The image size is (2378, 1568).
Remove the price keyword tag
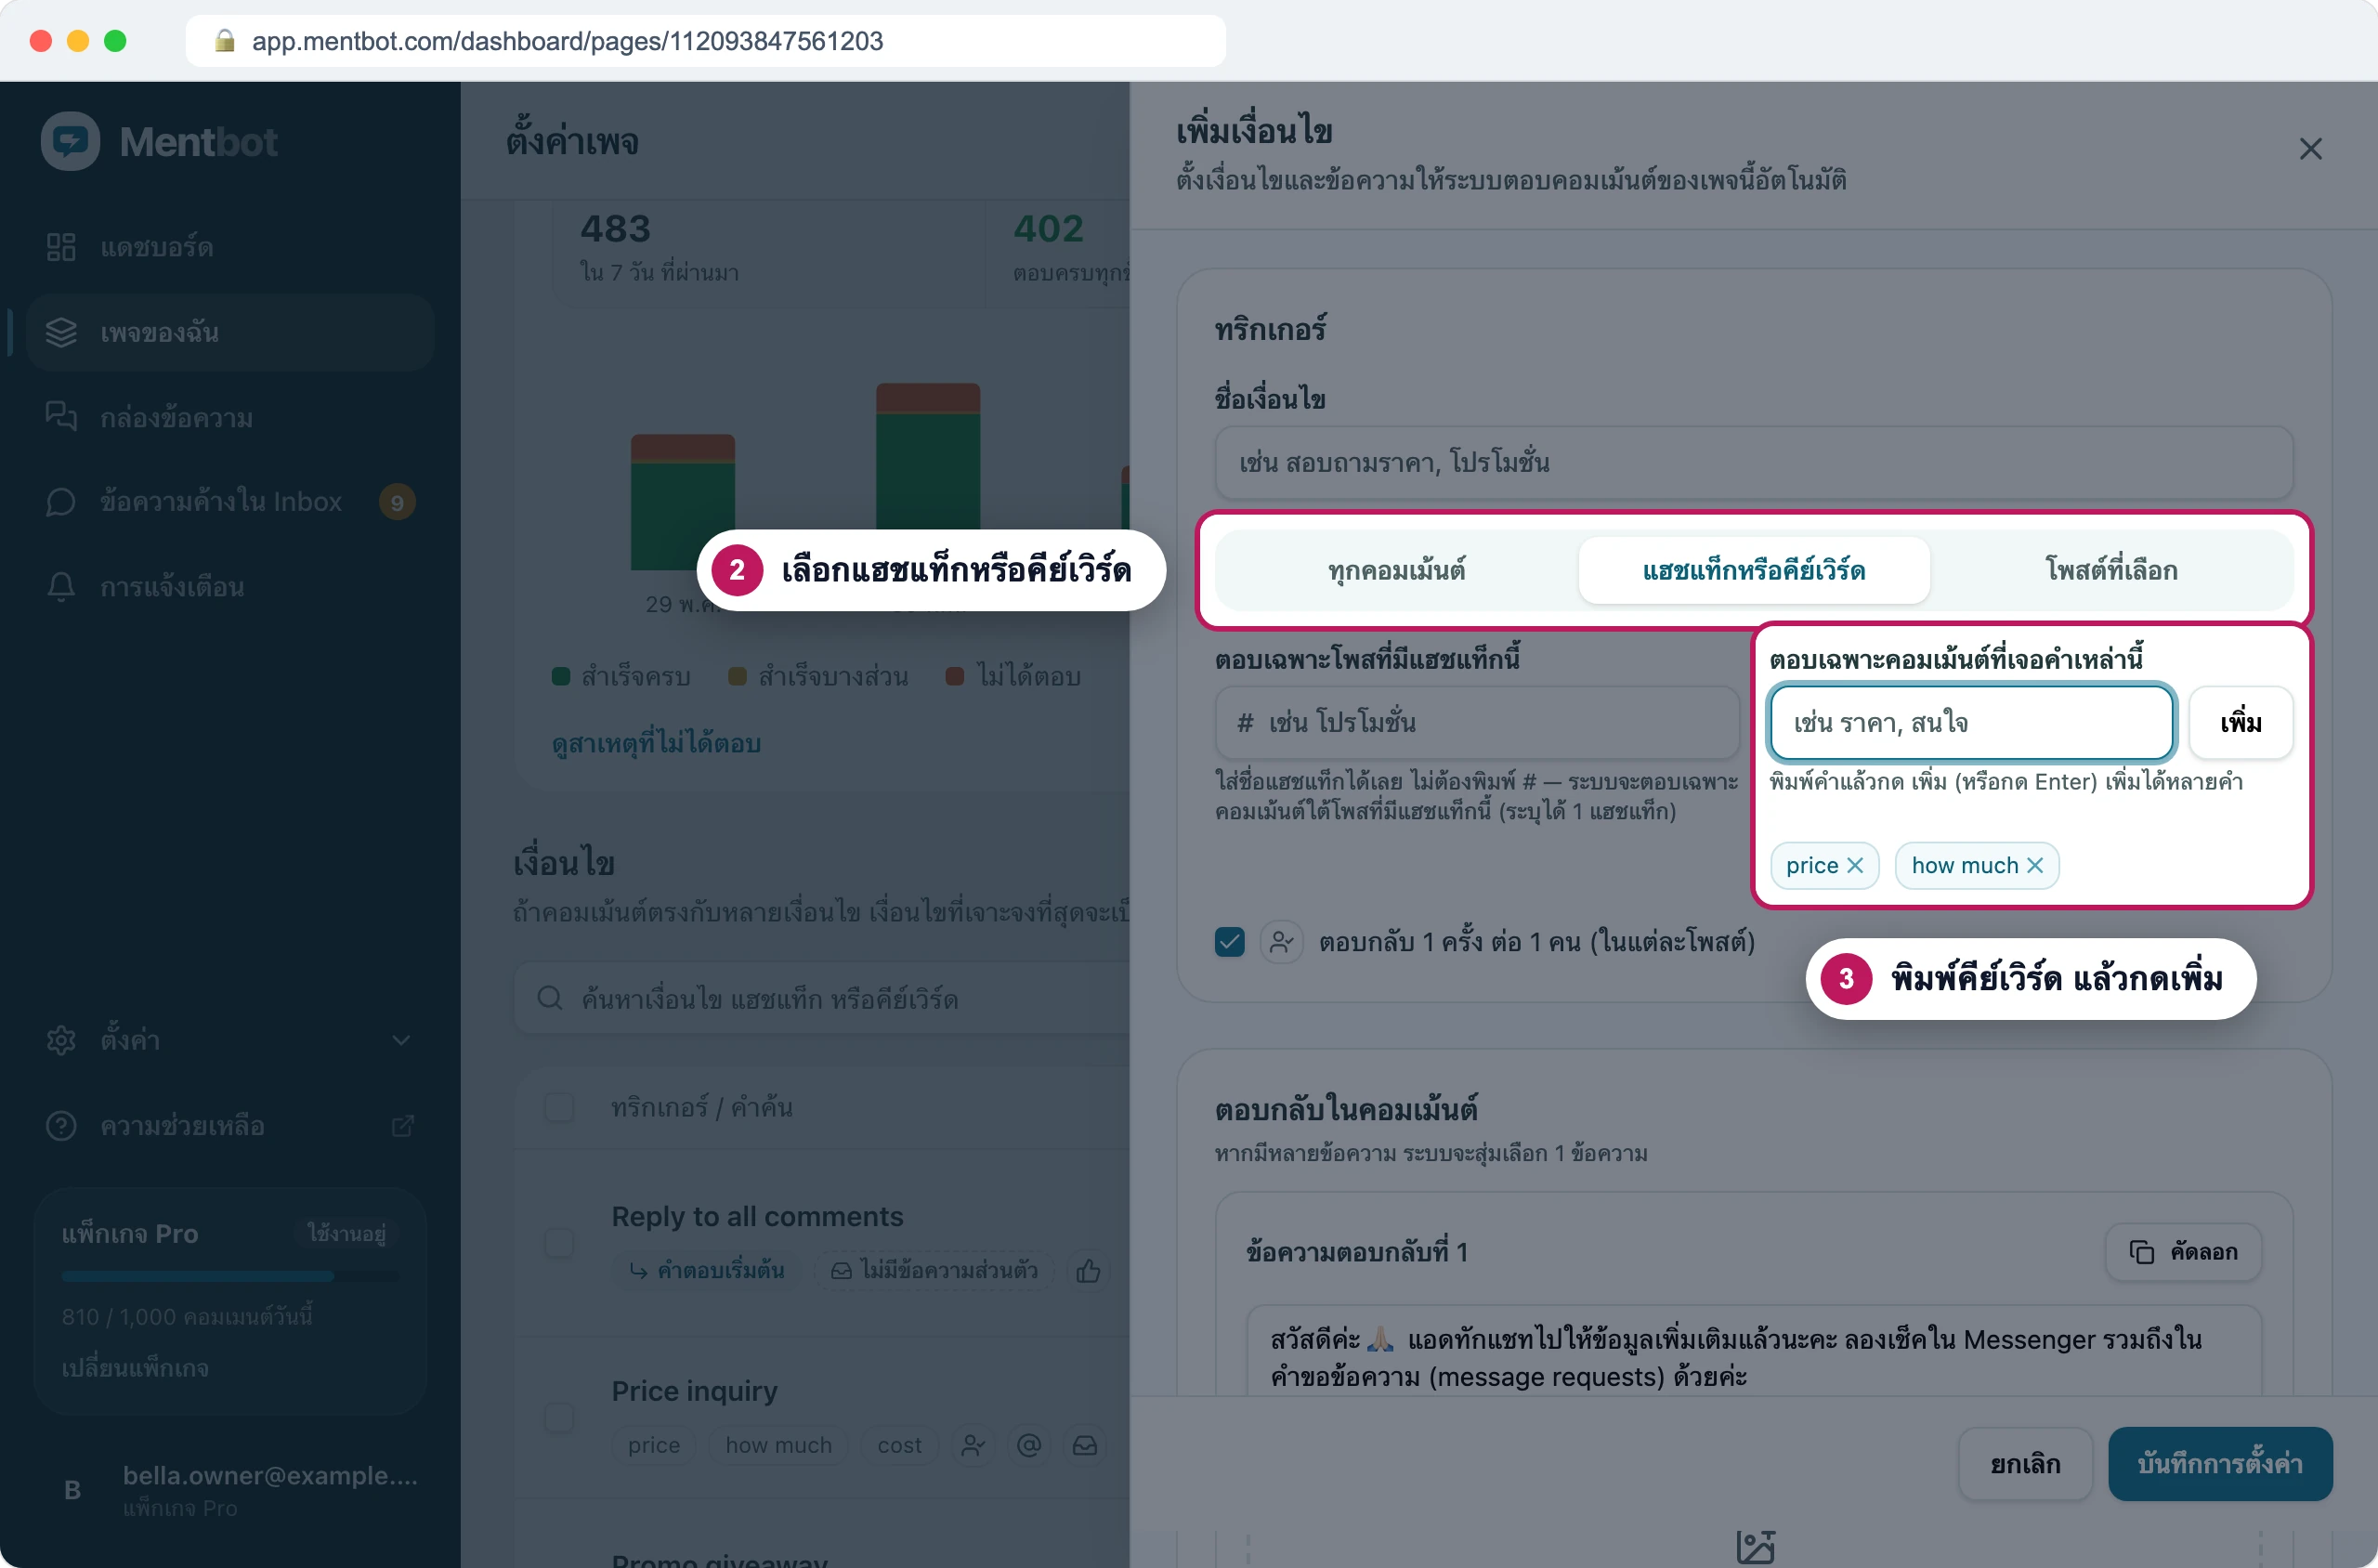(1854, 865)
